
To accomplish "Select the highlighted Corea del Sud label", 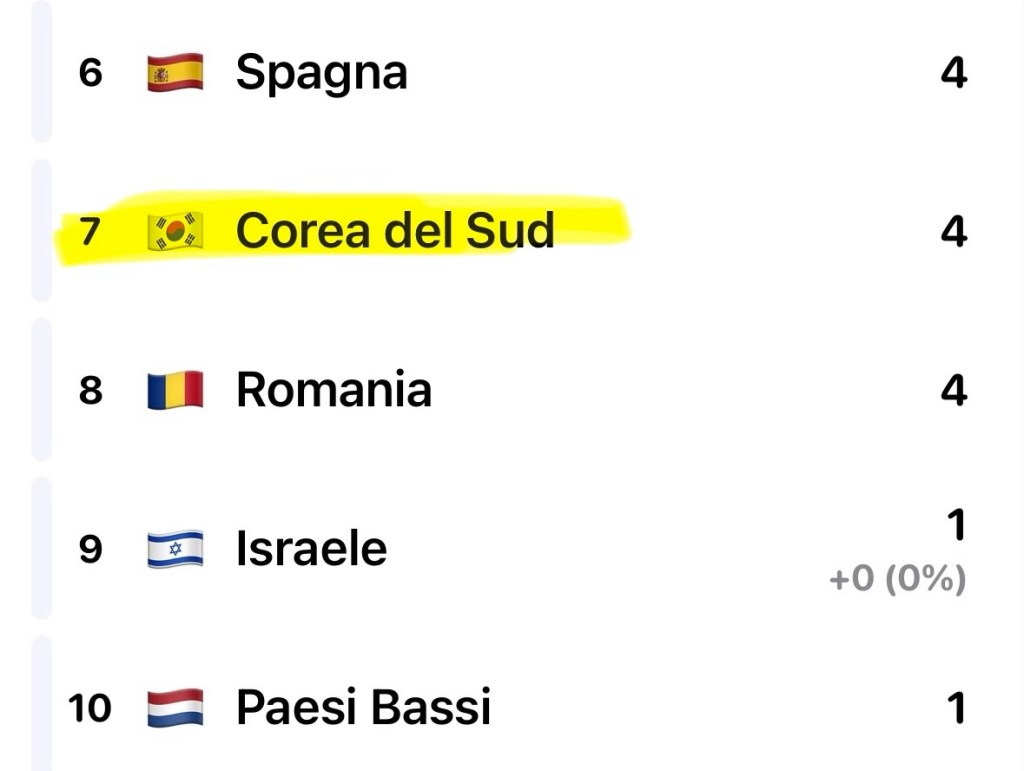I will coord(394,231).
